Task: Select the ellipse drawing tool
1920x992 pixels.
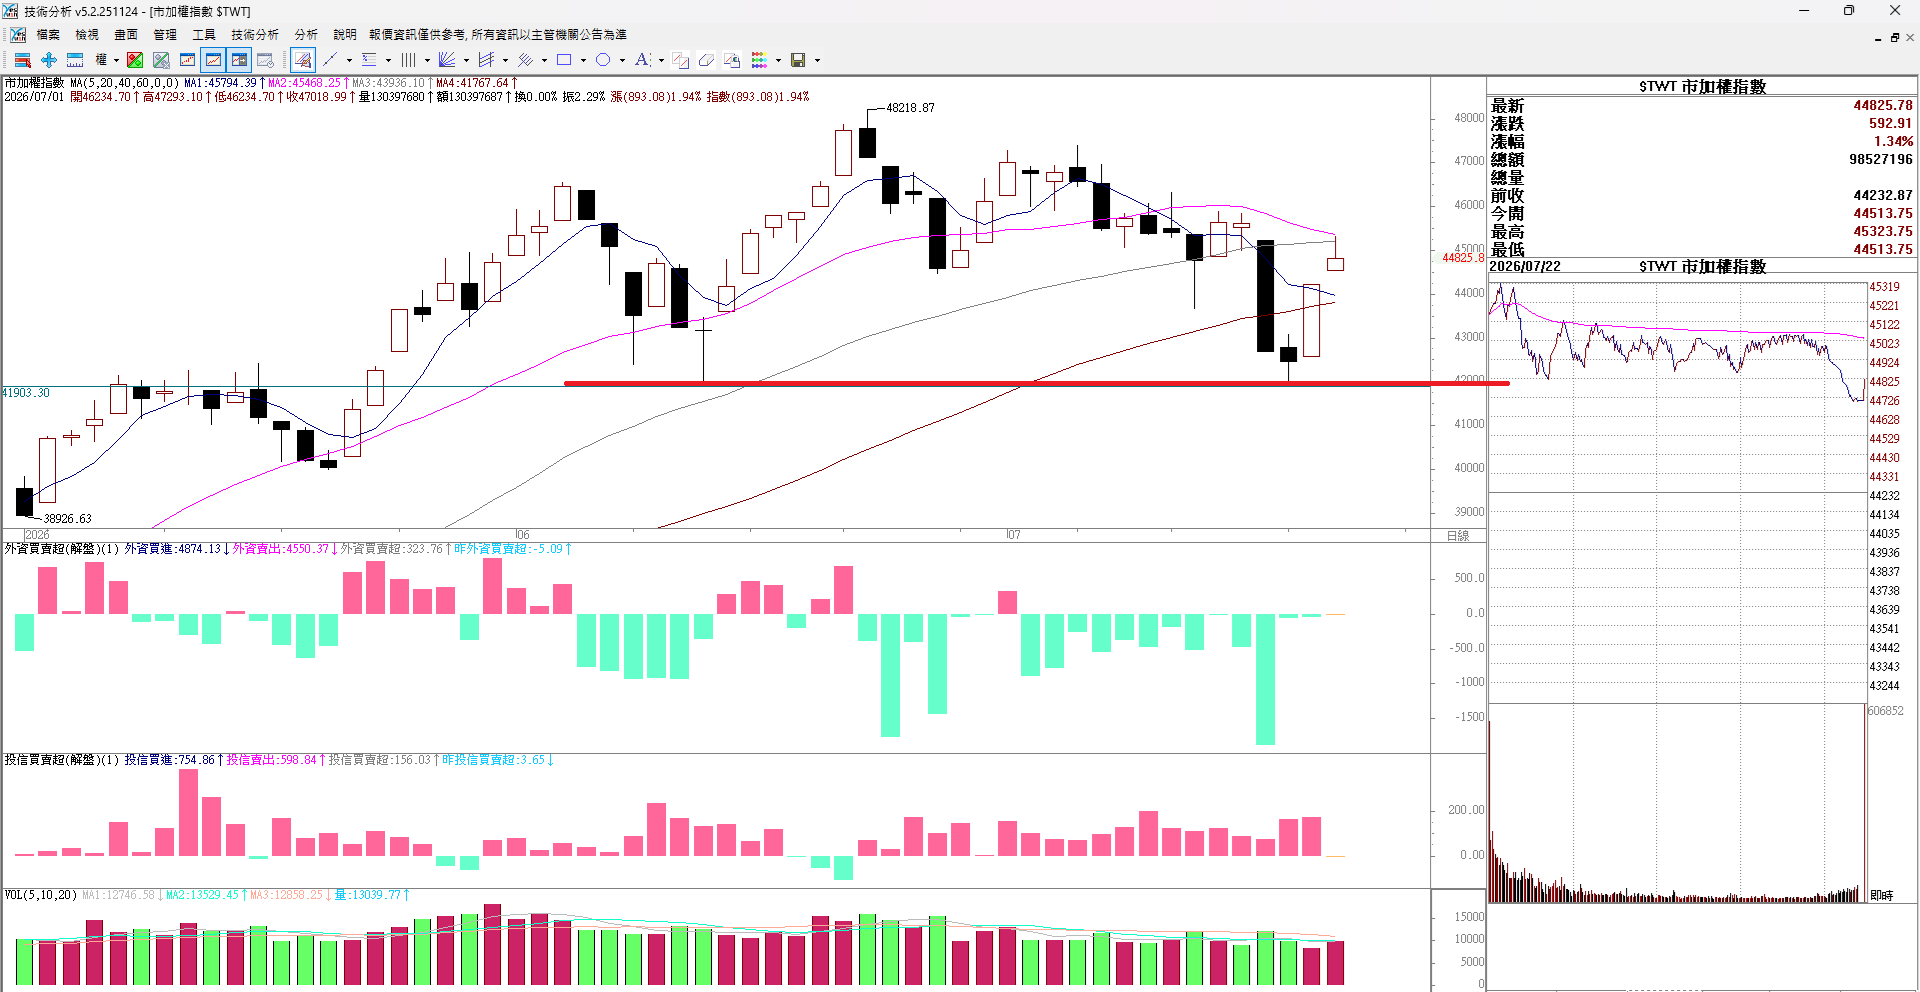Action: tap(603, 60)
